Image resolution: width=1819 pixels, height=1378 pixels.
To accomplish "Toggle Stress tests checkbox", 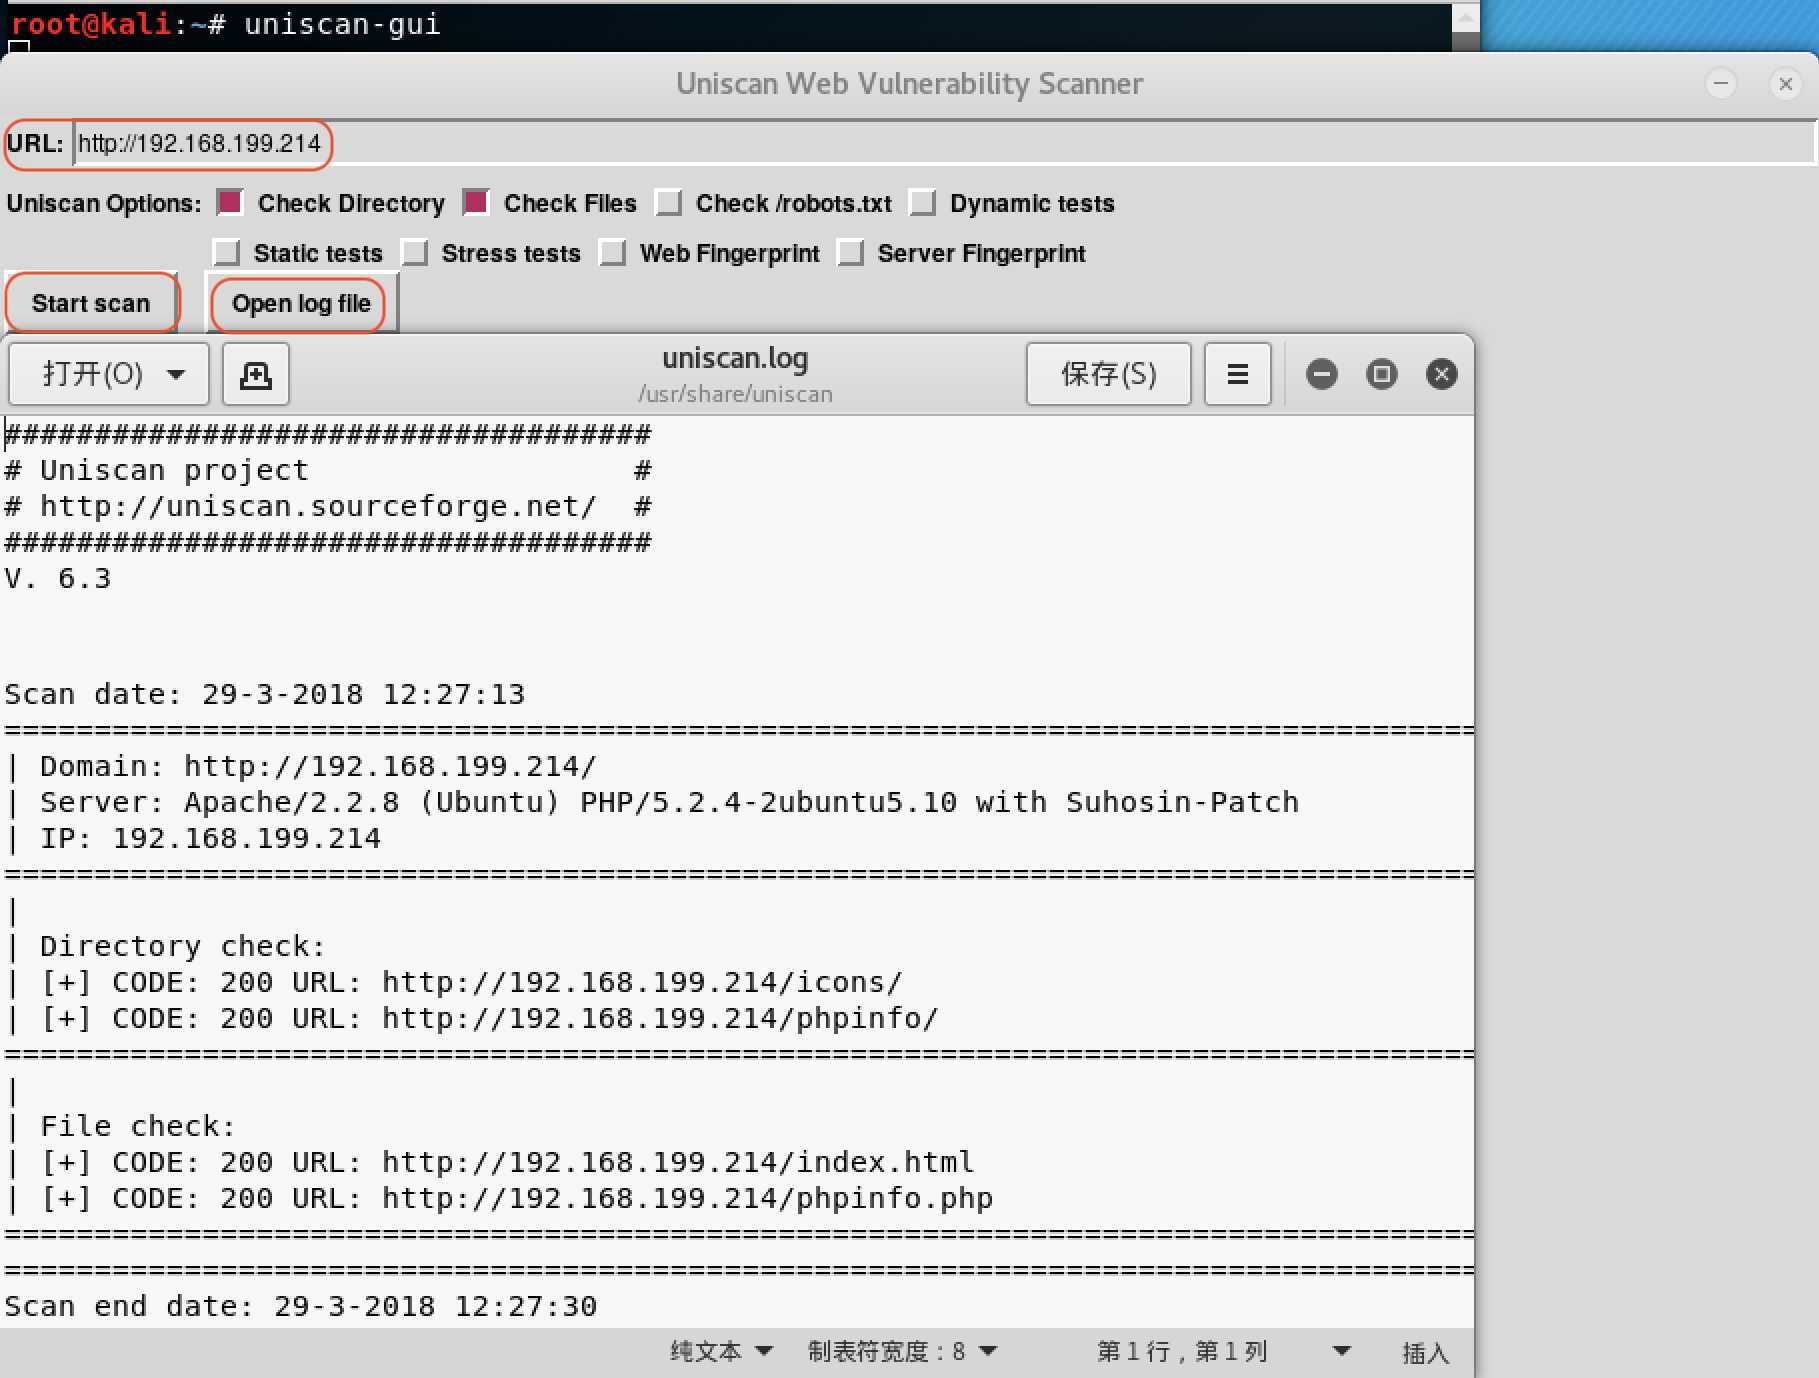I will [x=414, y=253].
